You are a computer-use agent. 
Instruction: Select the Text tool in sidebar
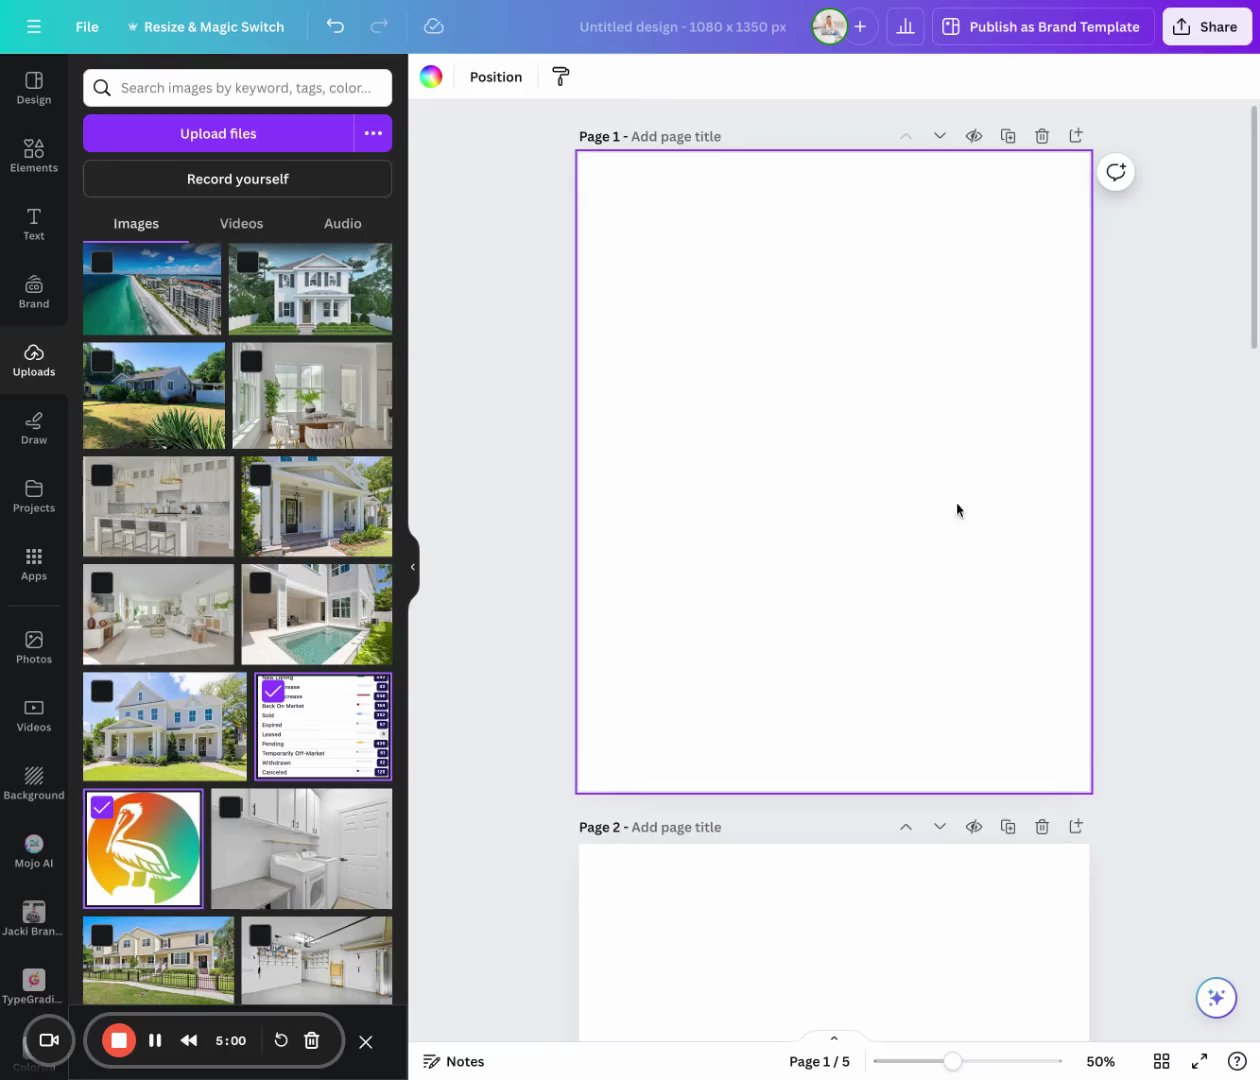point(34,224)
